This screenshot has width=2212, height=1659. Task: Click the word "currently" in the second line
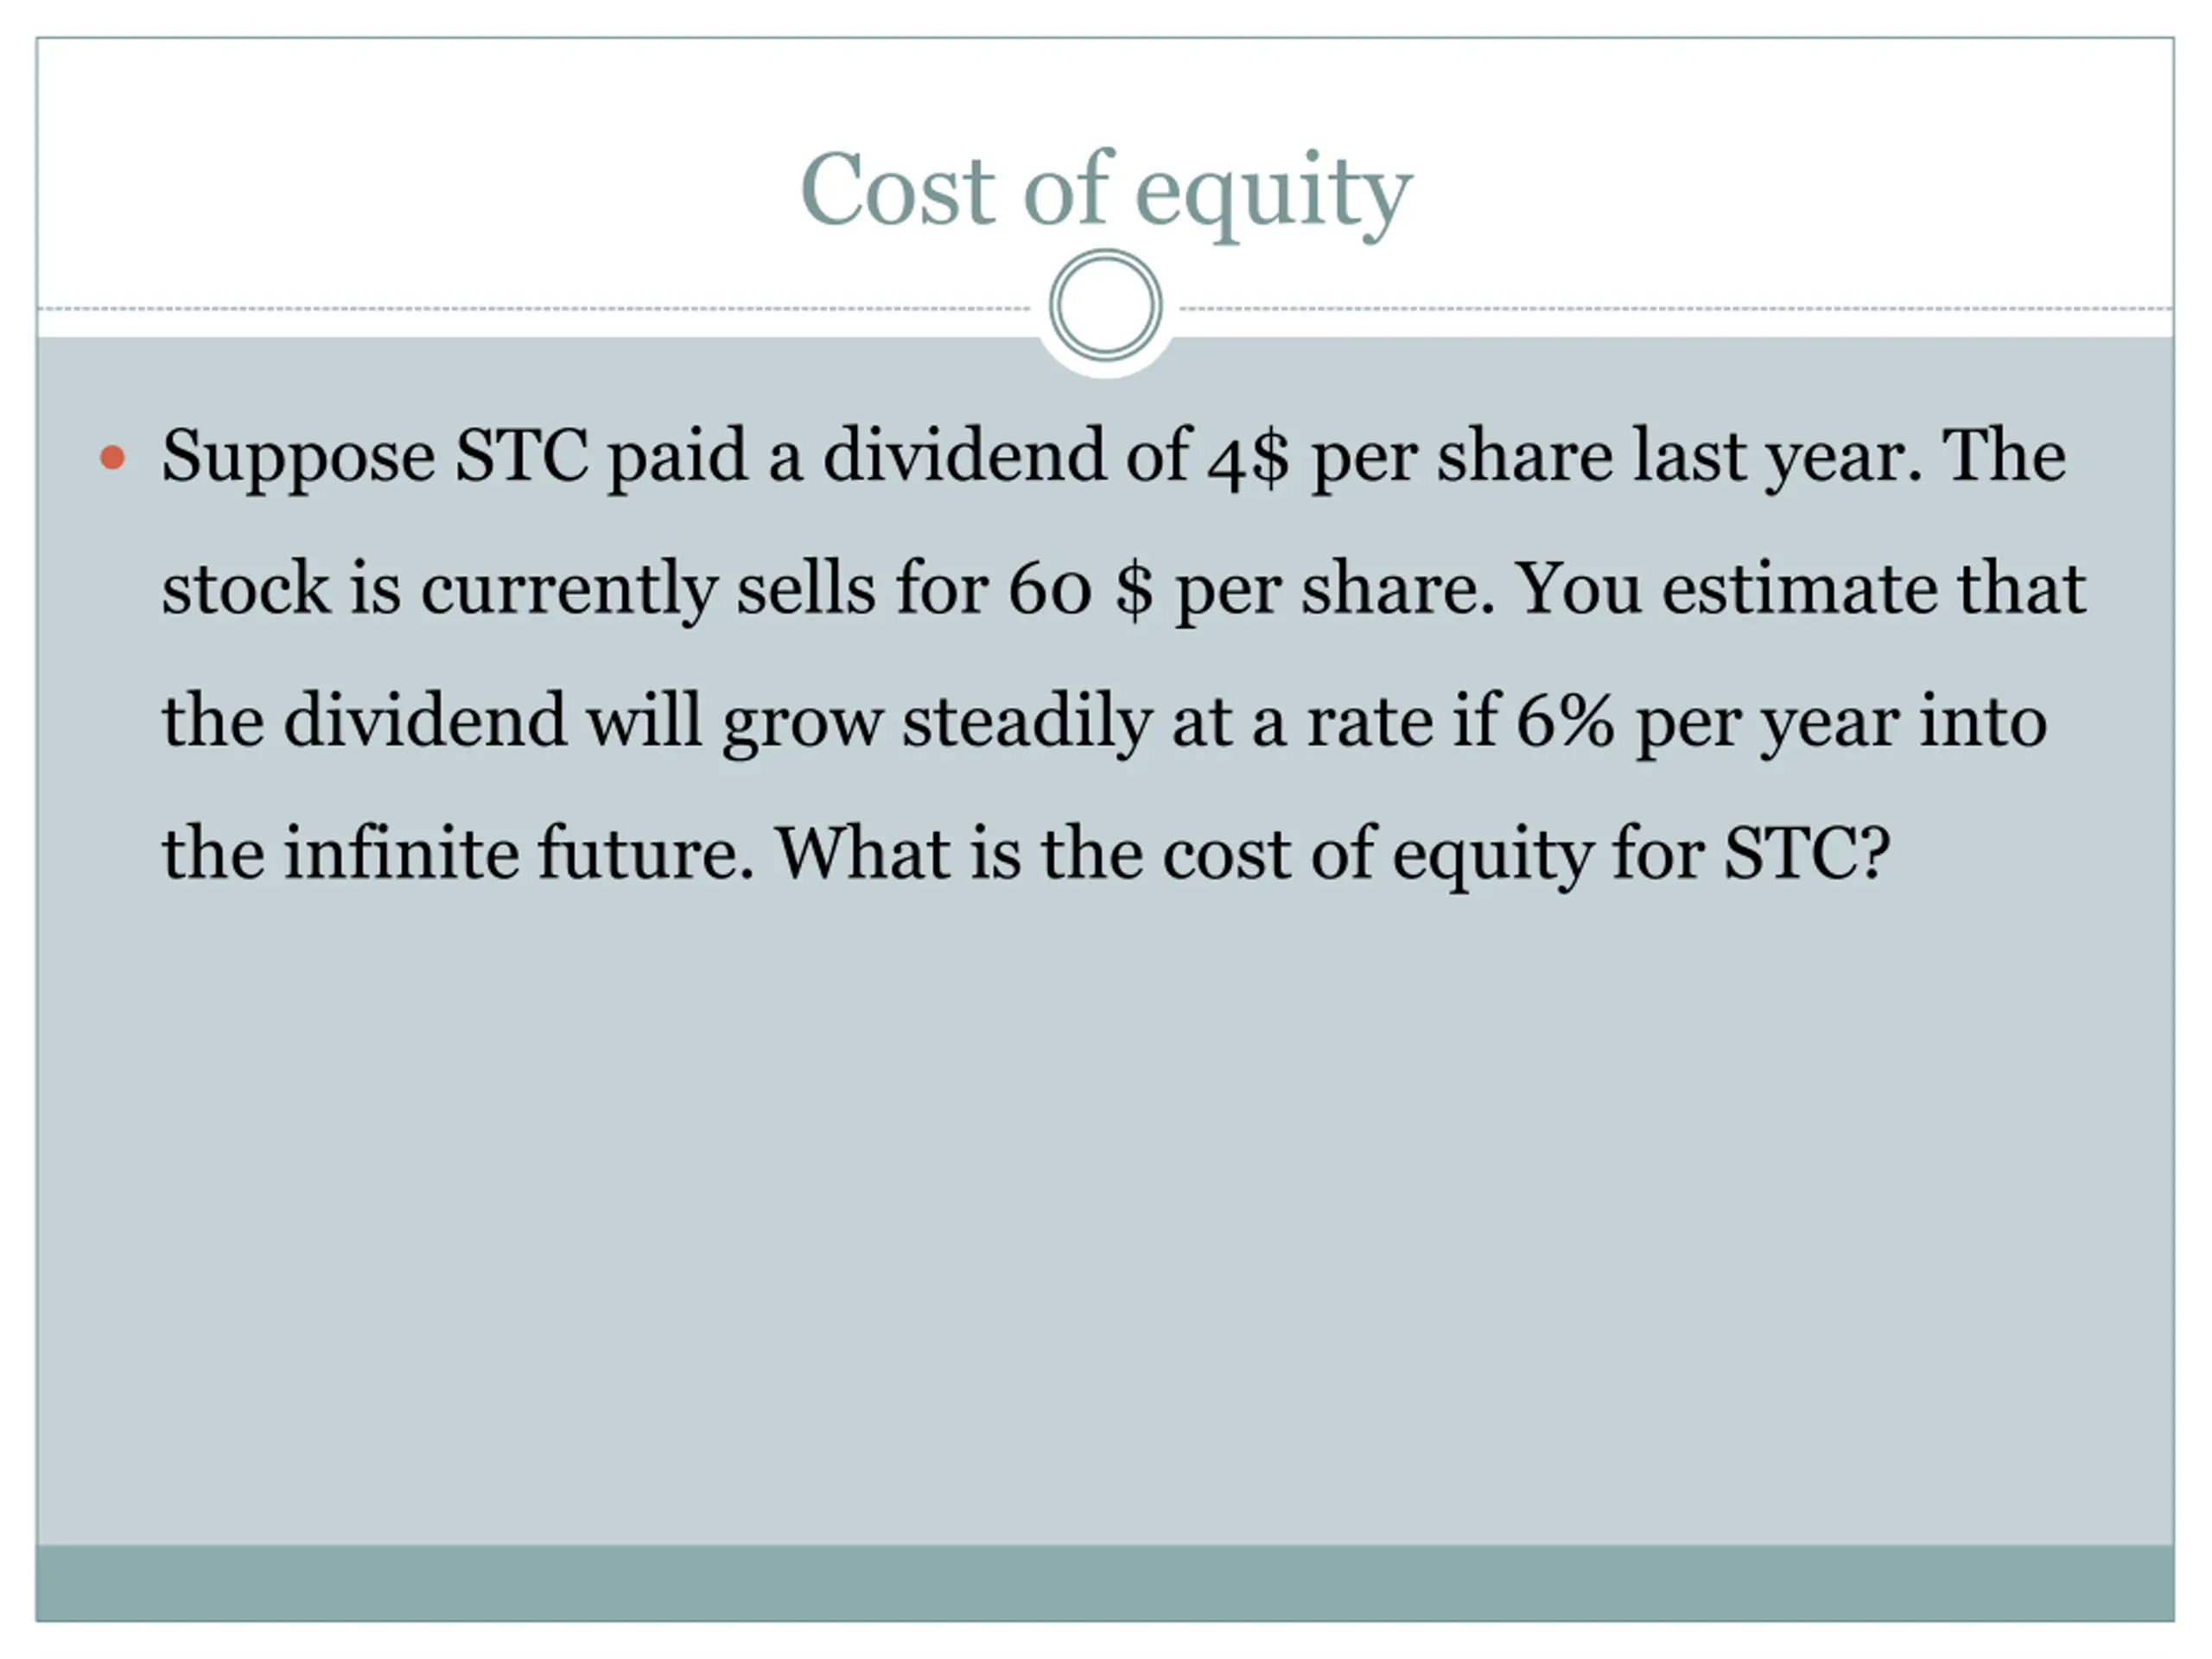[569, 591]
